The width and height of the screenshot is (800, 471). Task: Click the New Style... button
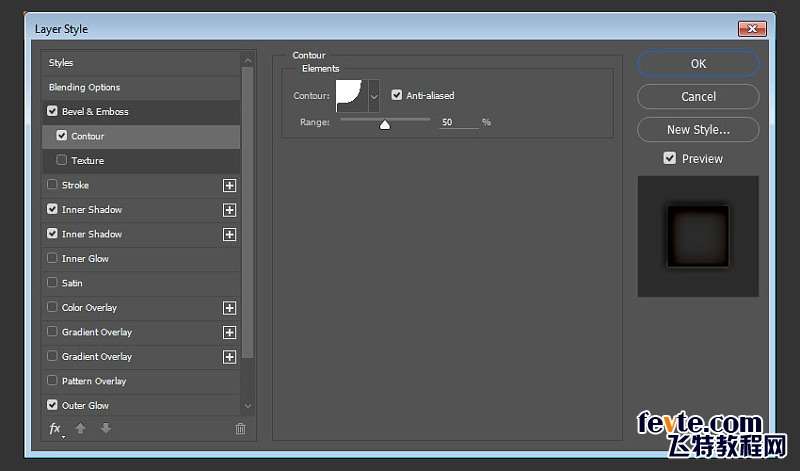point(698,130)
